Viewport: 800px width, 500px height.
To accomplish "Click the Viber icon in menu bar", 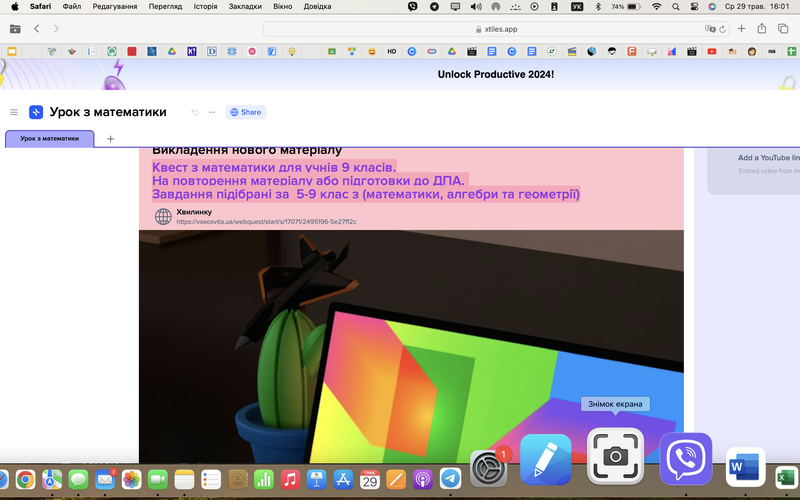I will pos(413,7).
